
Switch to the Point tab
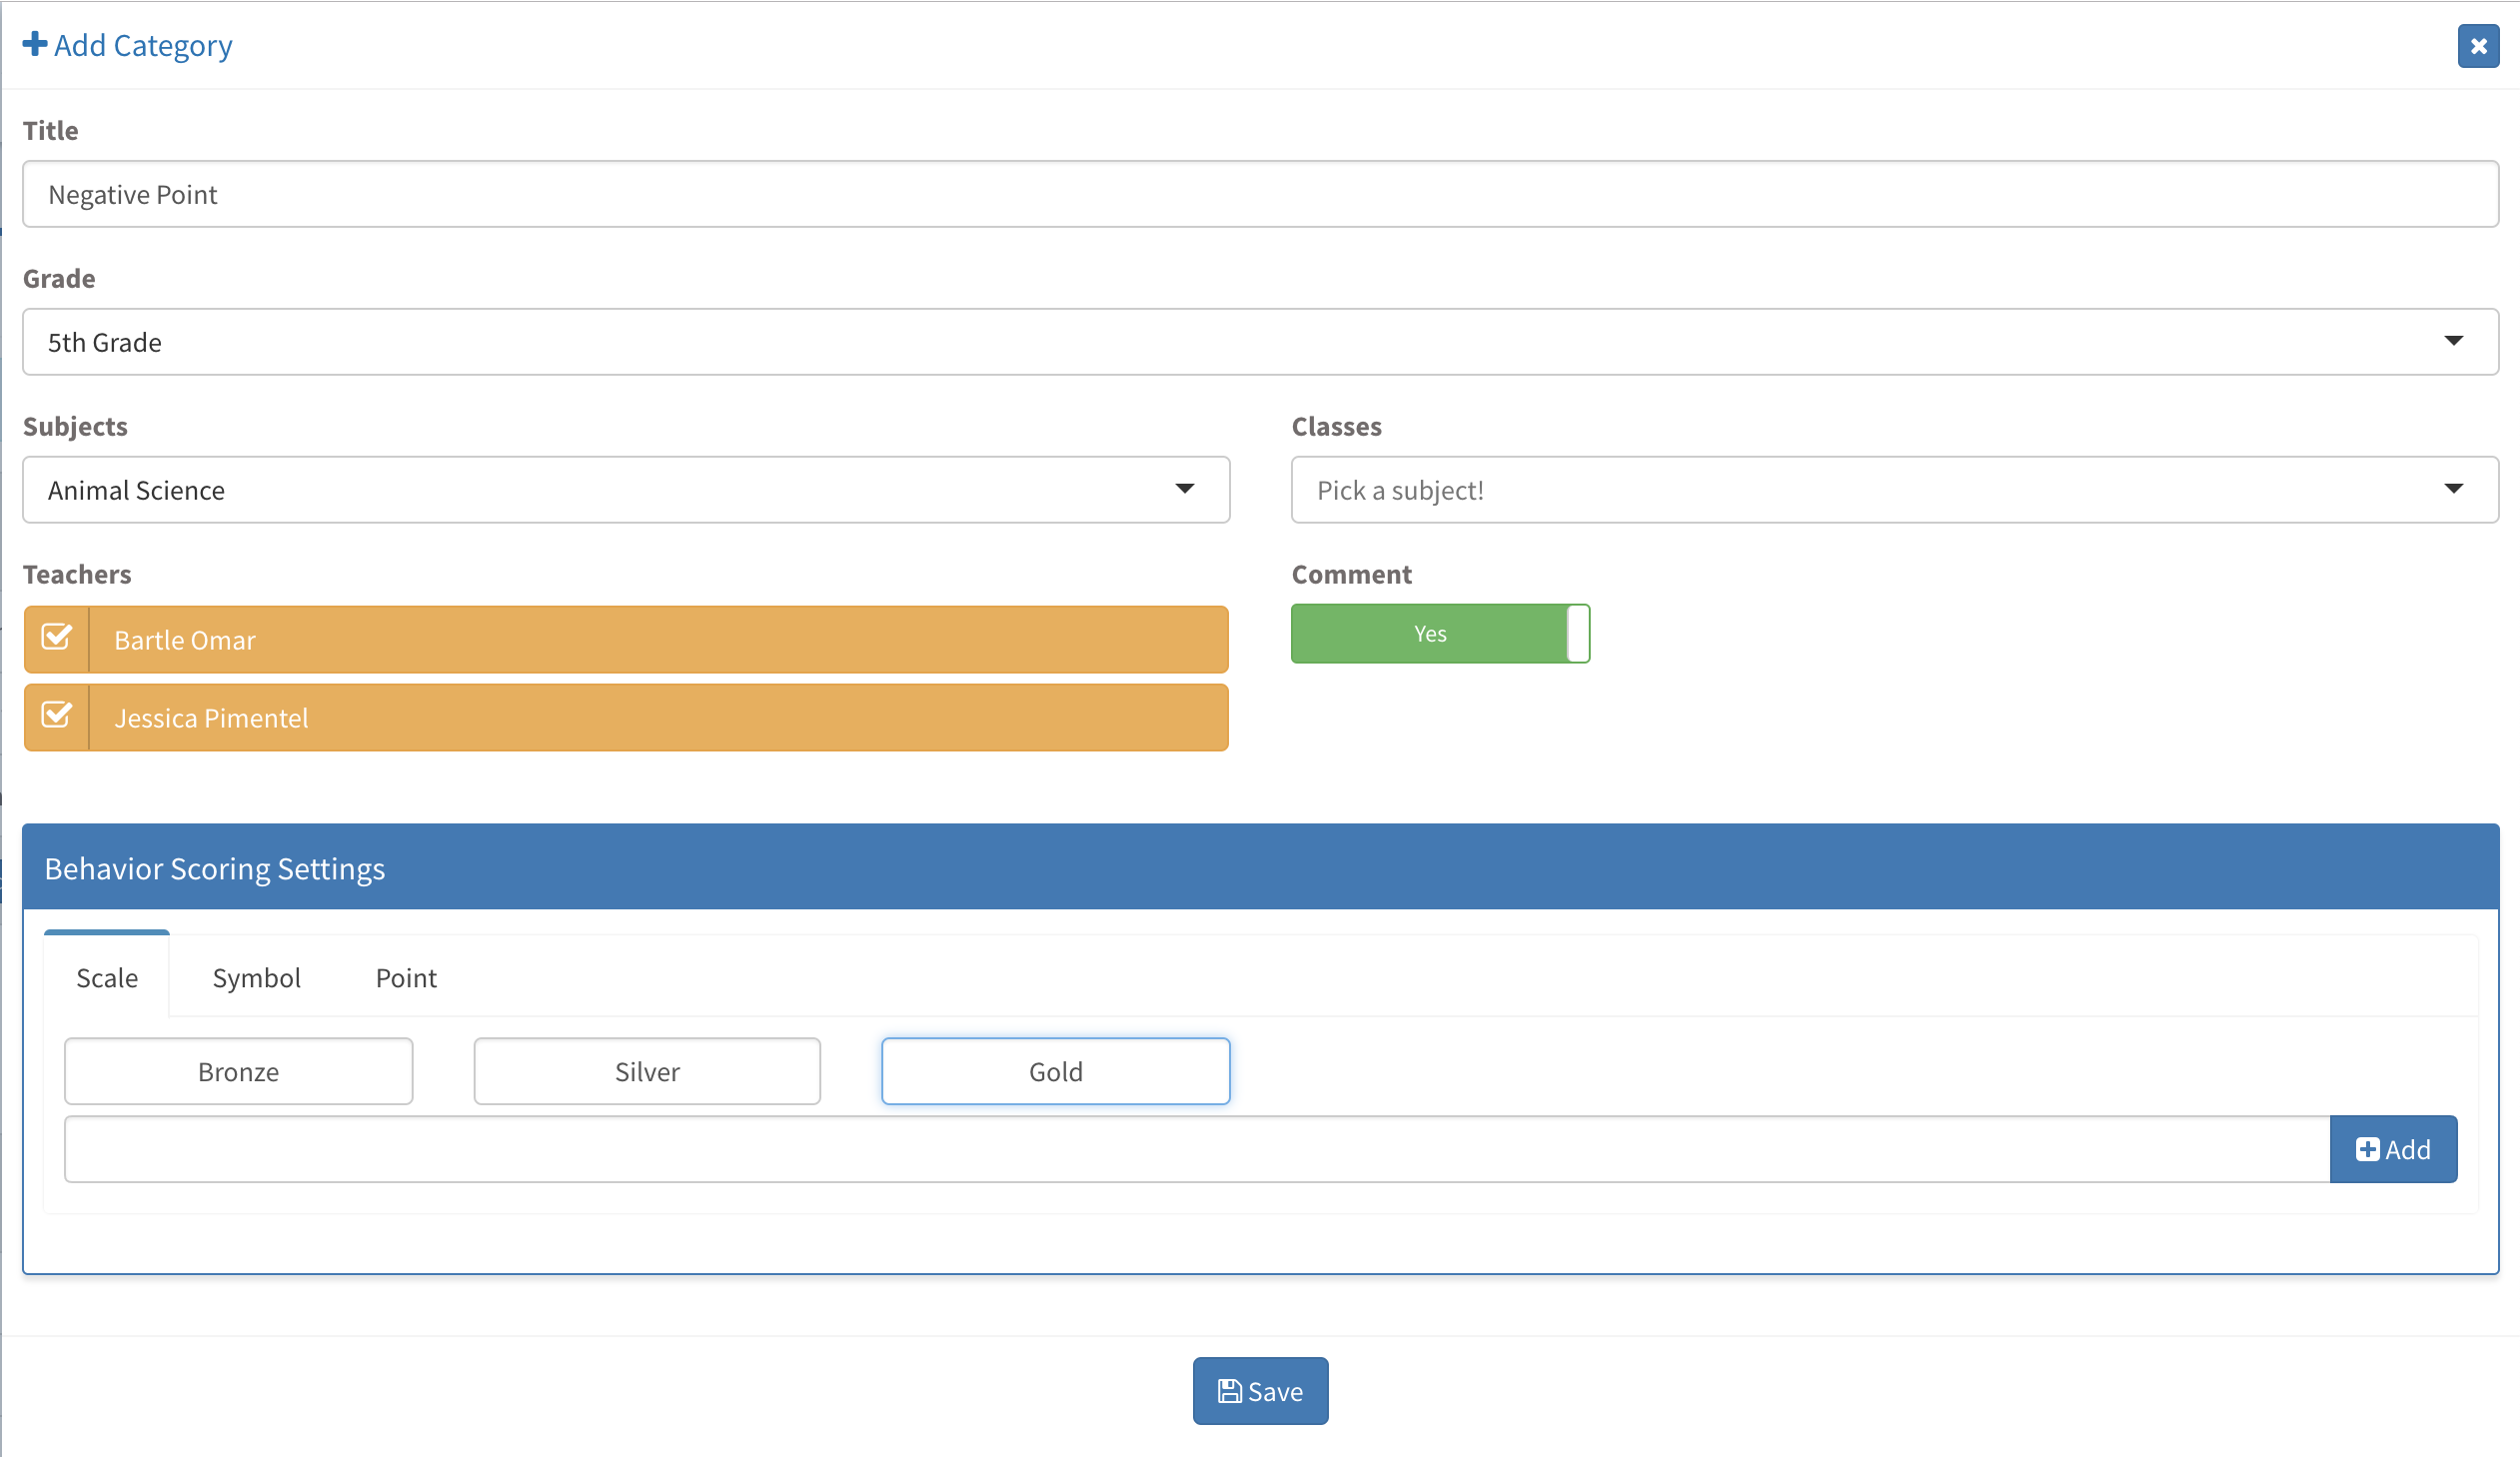coord(406,977)
